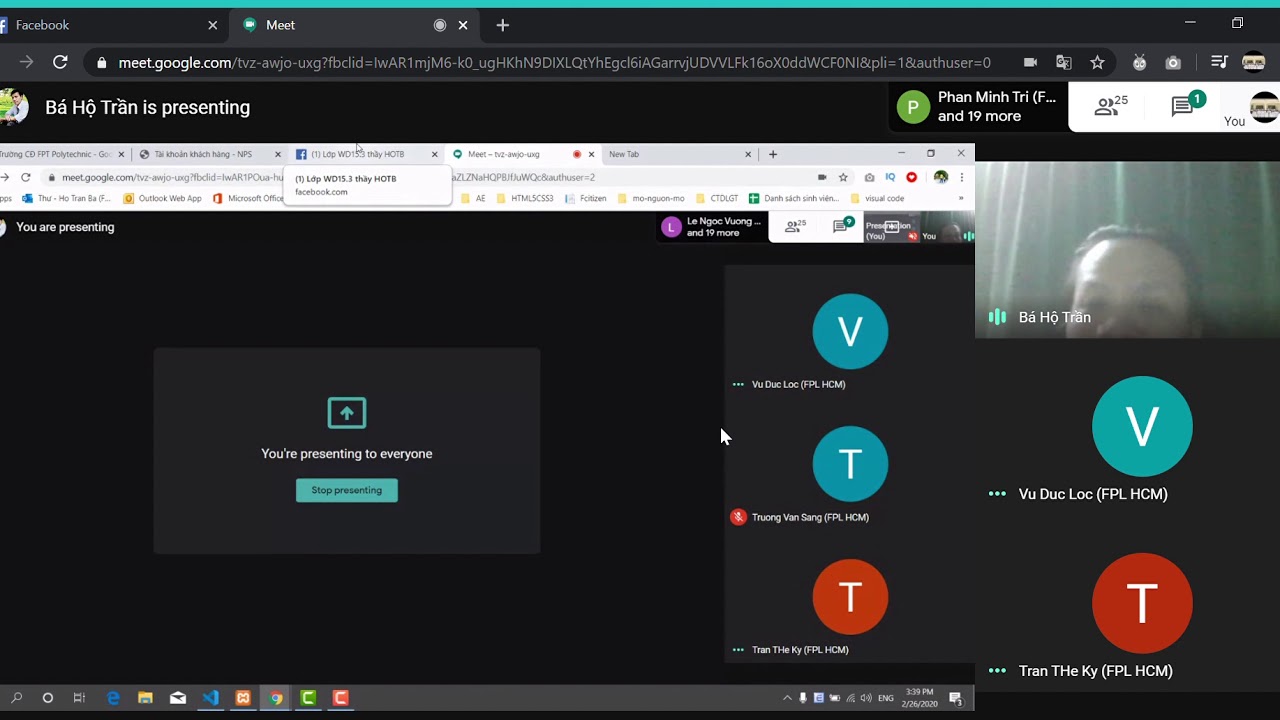The image size is (1280, 720).
Task: Open the notification center in taskbar
Action: (x=956, y=698)
